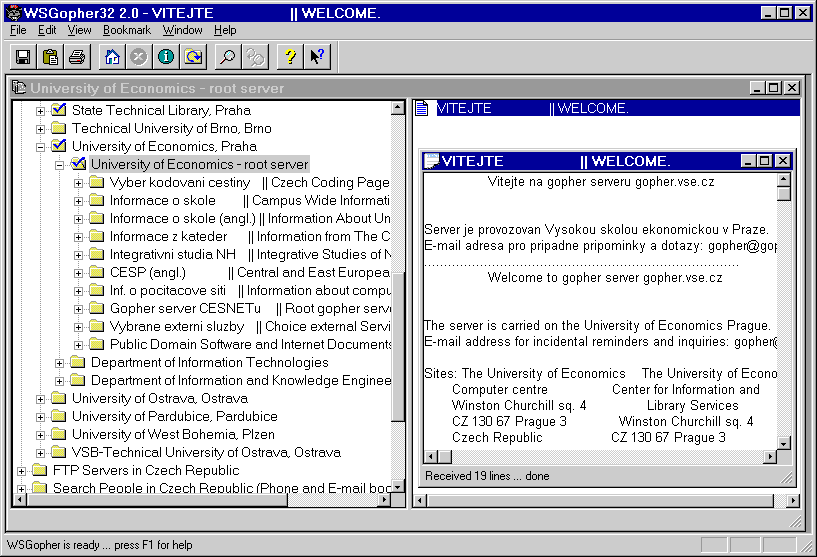The image size is (817, 557).
Task: Open the Bookmark menu
Action: click(x=127, y=30)
